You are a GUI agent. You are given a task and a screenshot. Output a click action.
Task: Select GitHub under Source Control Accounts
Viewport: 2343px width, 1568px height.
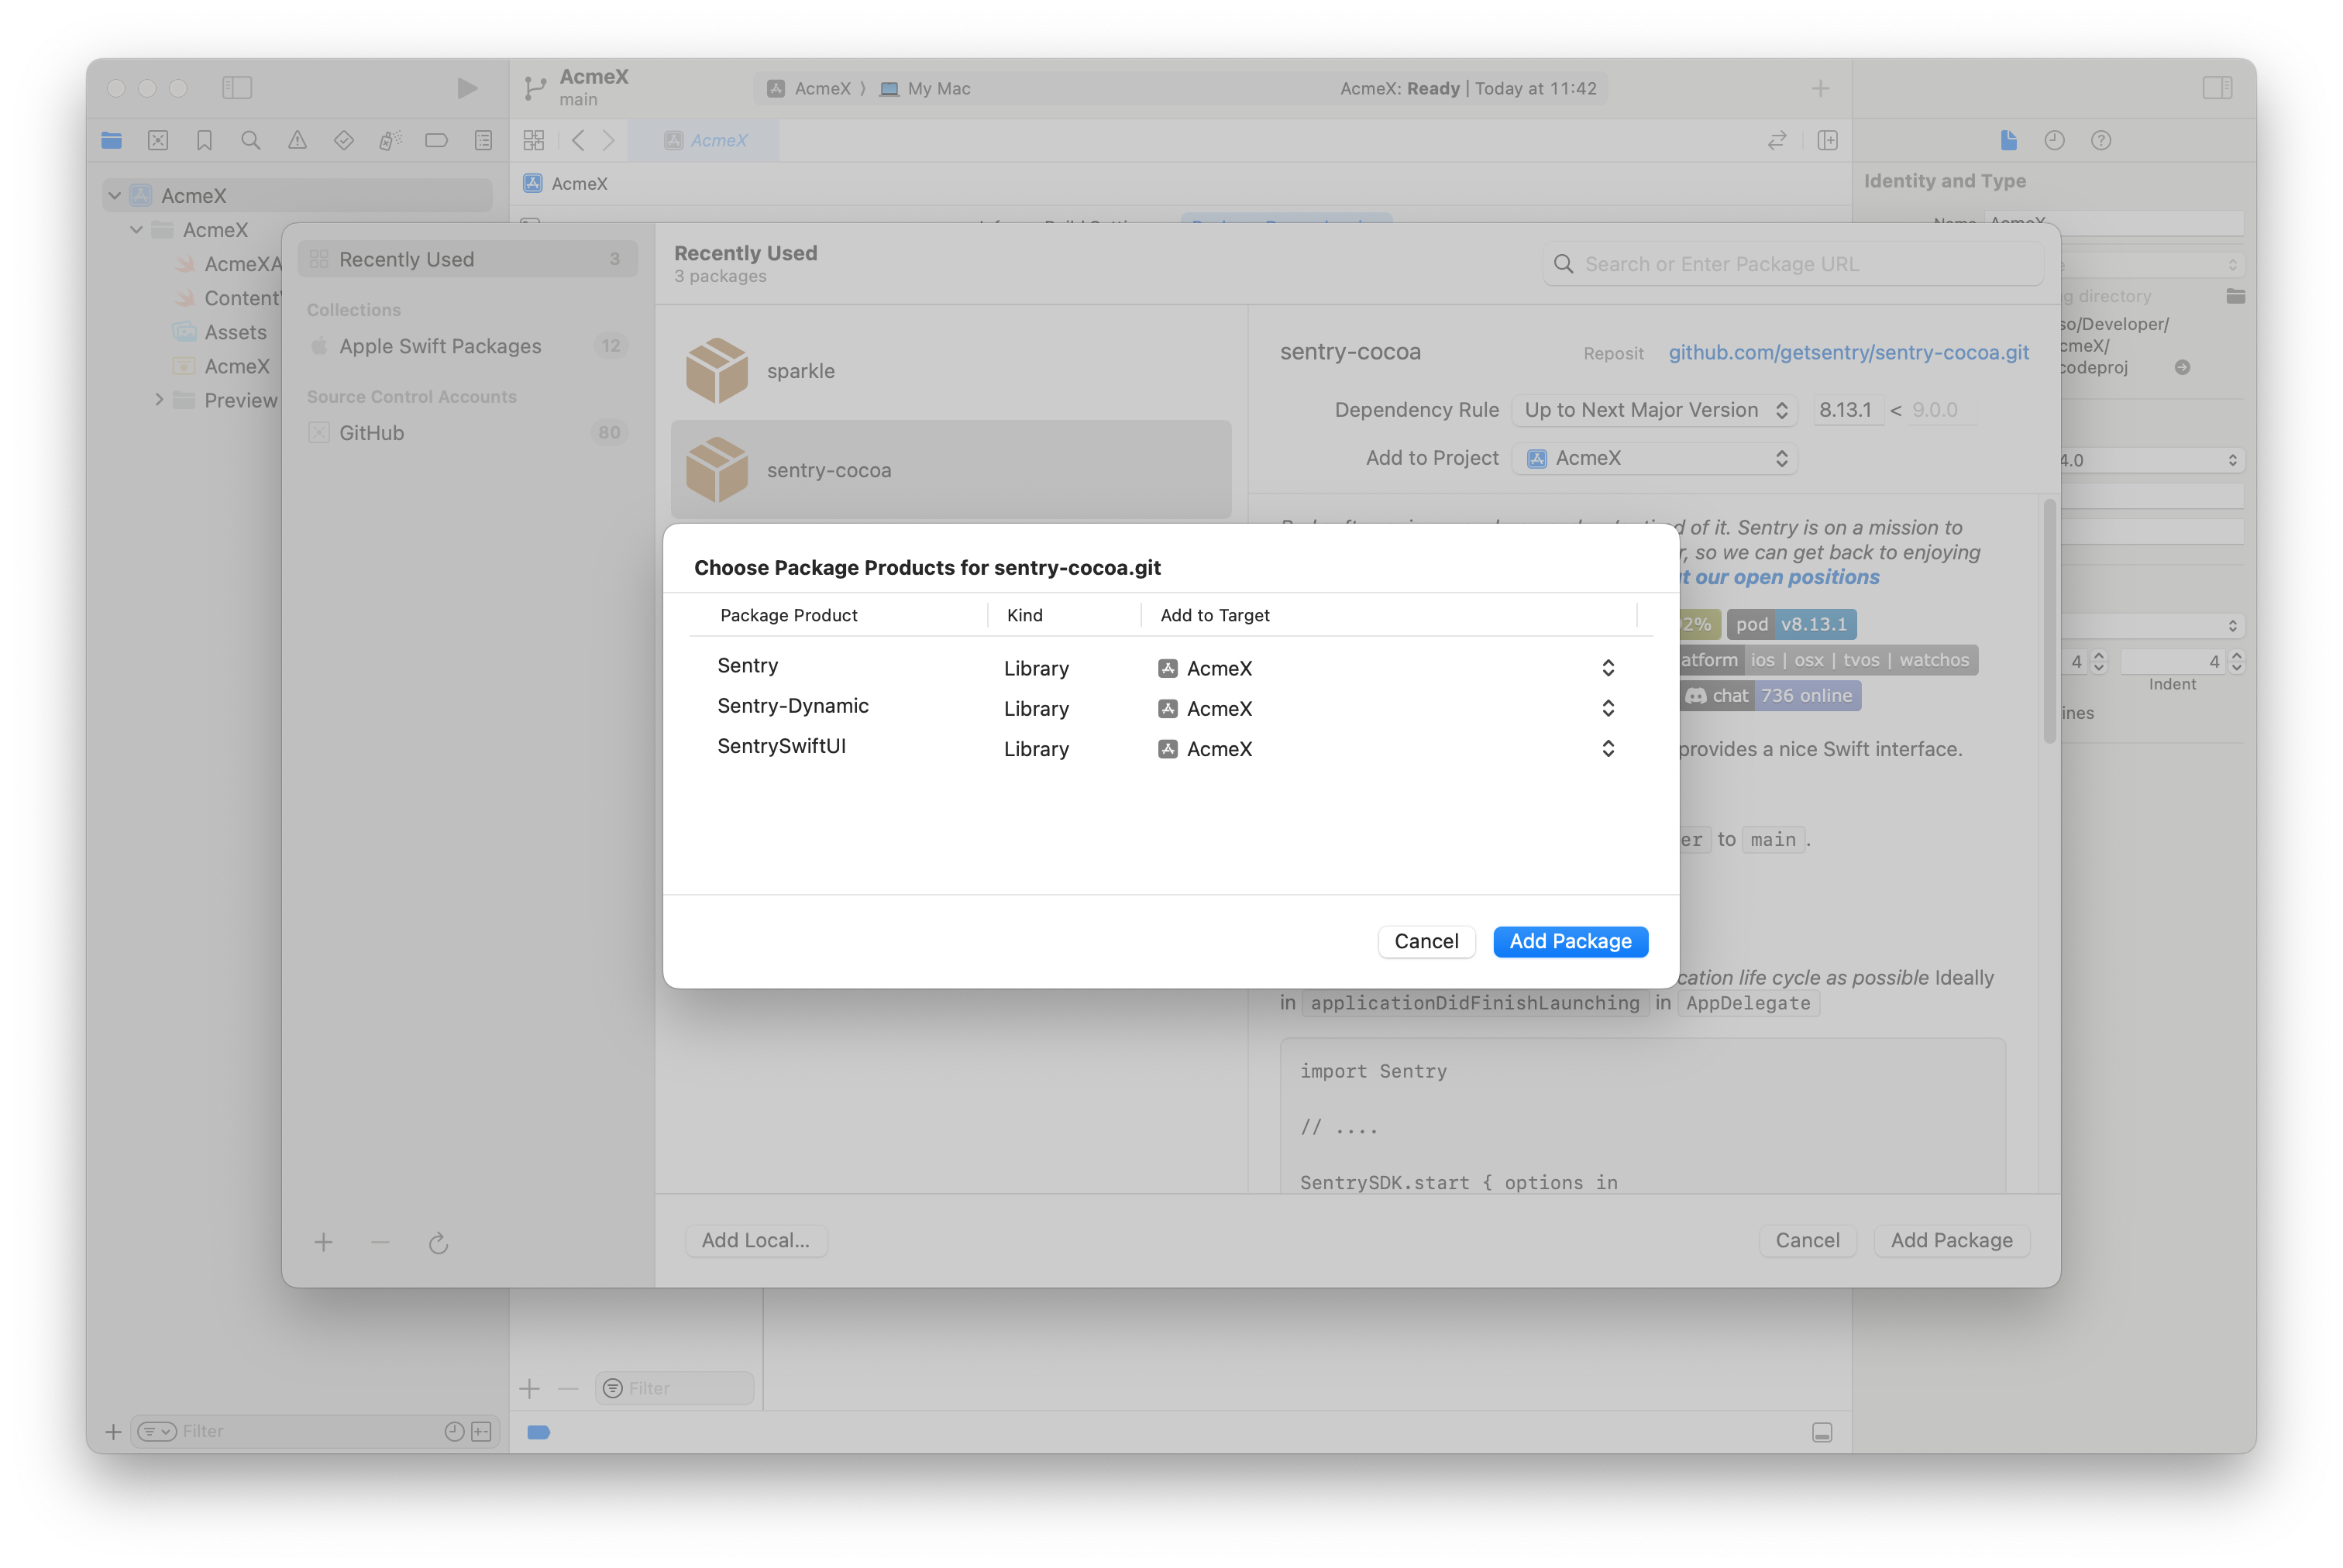[371, 432]
